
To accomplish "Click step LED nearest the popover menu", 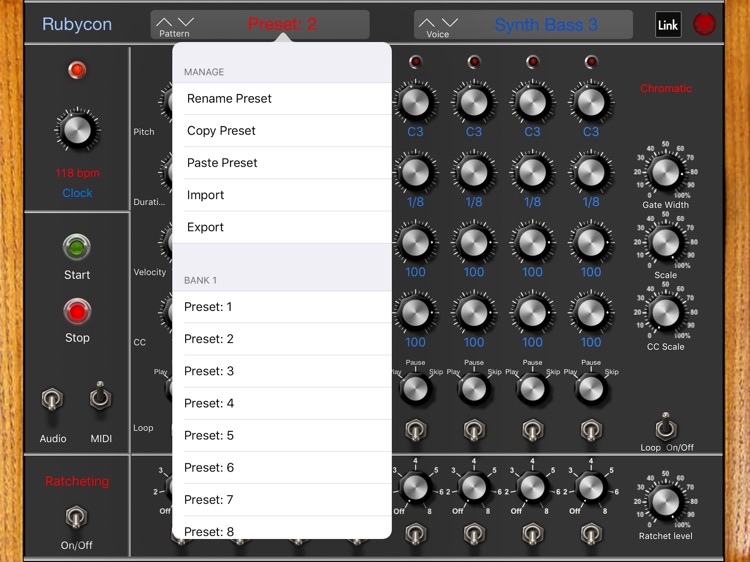I will [416, 62].
